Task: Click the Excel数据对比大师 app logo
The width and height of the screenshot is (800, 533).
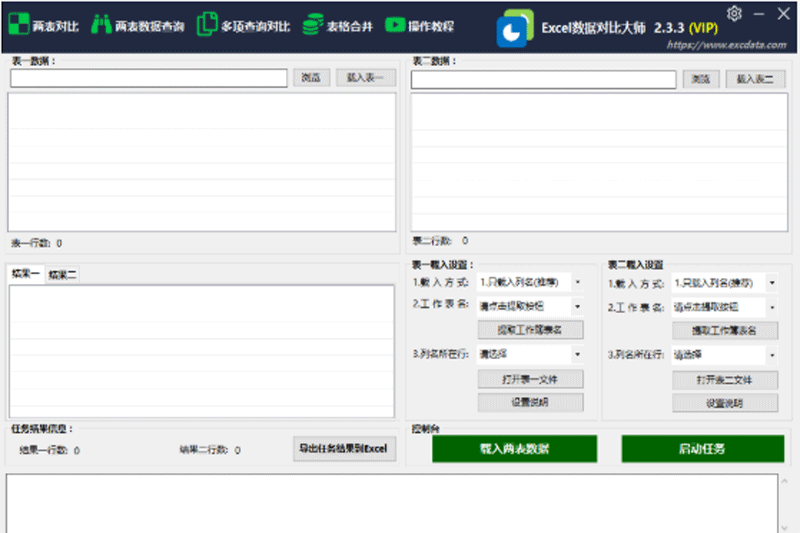Action: [x=515, y=28]
